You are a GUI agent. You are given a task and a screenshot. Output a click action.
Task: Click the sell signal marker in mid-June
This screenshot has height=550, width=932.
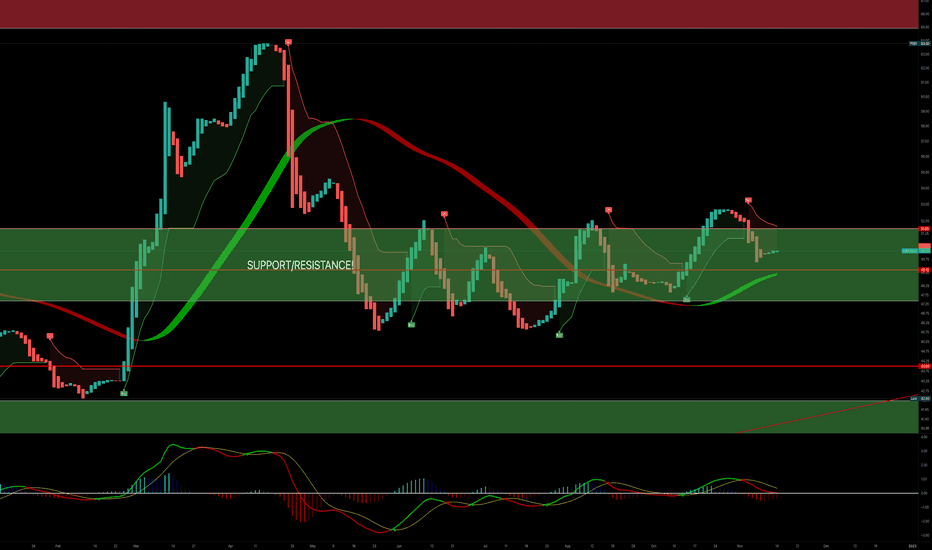point(444,213)
